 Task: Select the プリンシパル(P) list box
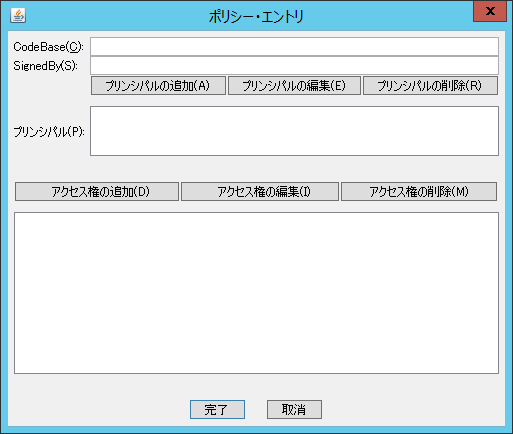click(x=294, y=131)
